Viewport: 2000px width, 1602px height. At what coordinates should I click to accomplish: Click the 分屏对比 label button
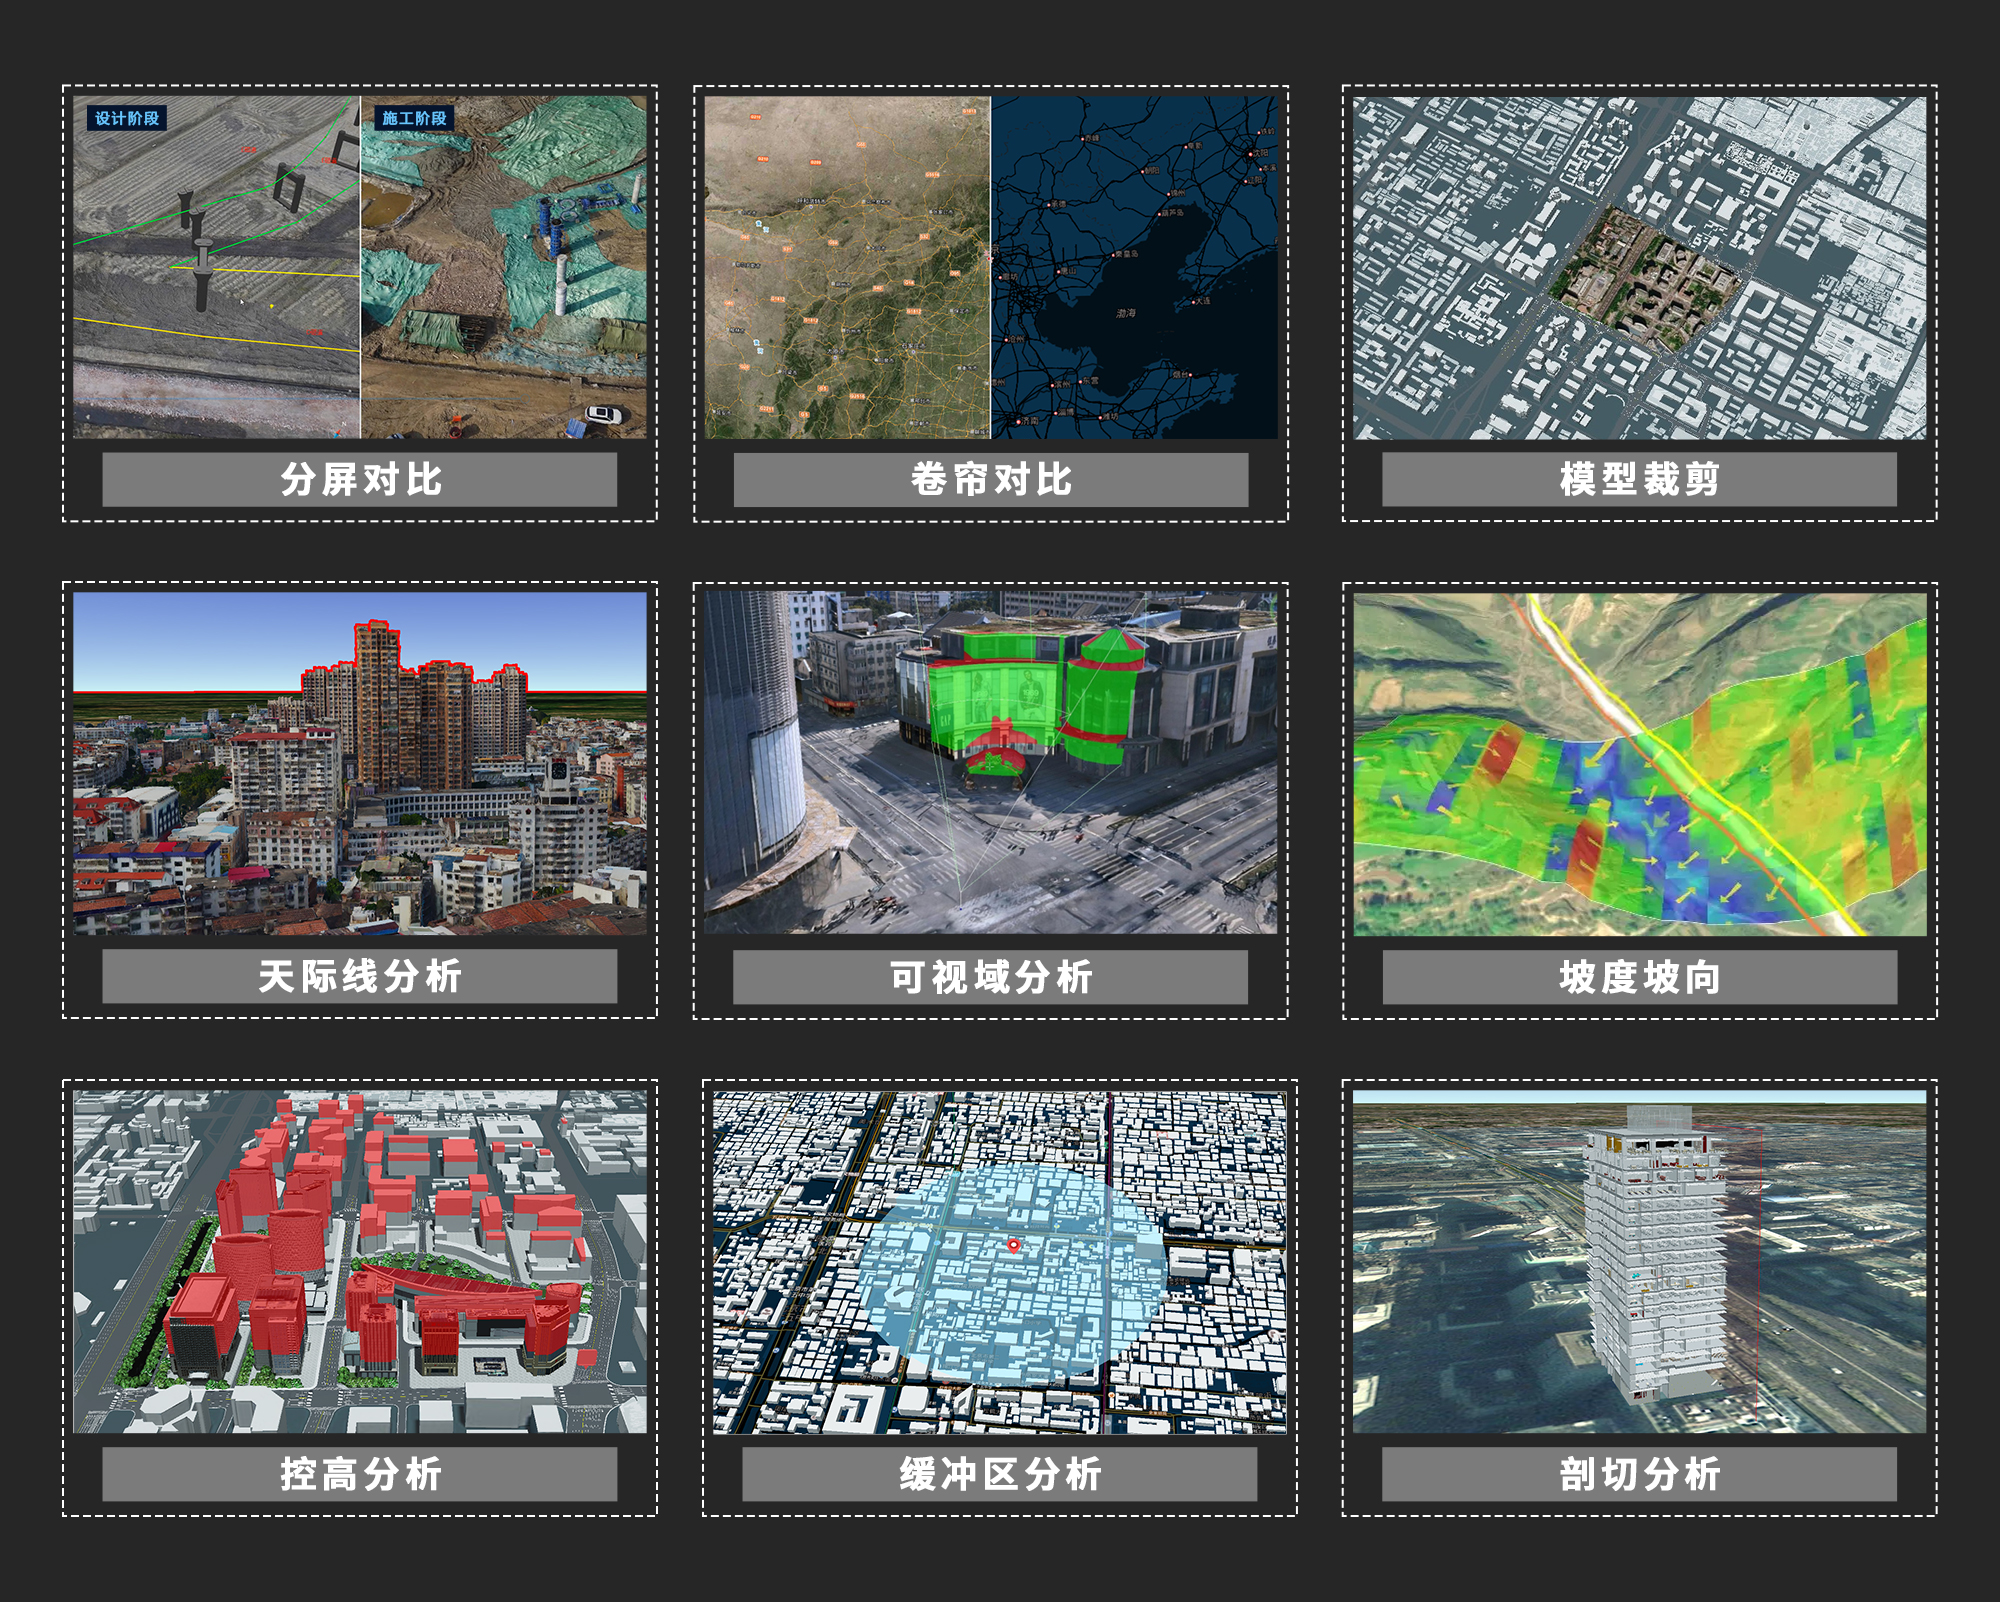(360, 479)
